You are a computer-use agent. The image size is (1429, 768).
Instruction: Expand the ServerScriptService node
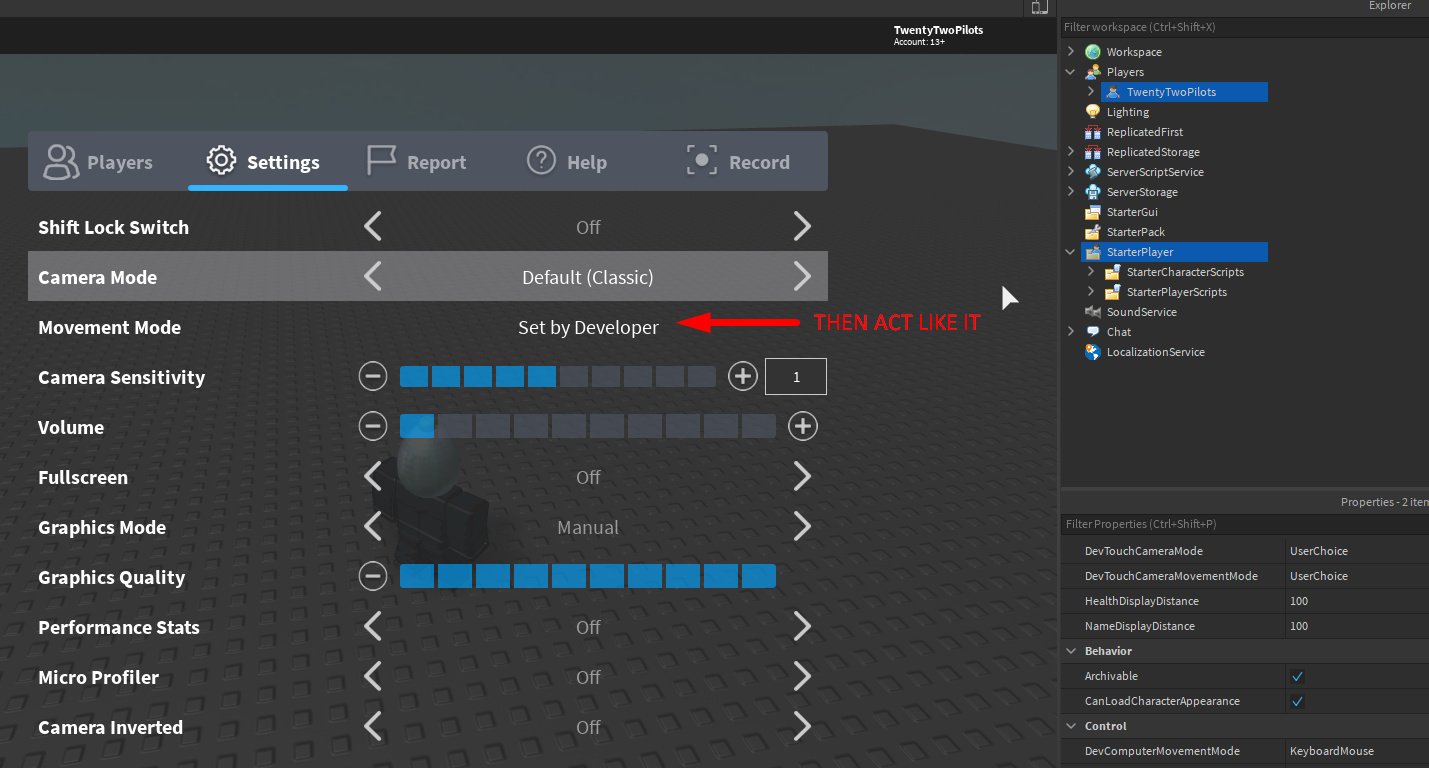[1071, 172]
